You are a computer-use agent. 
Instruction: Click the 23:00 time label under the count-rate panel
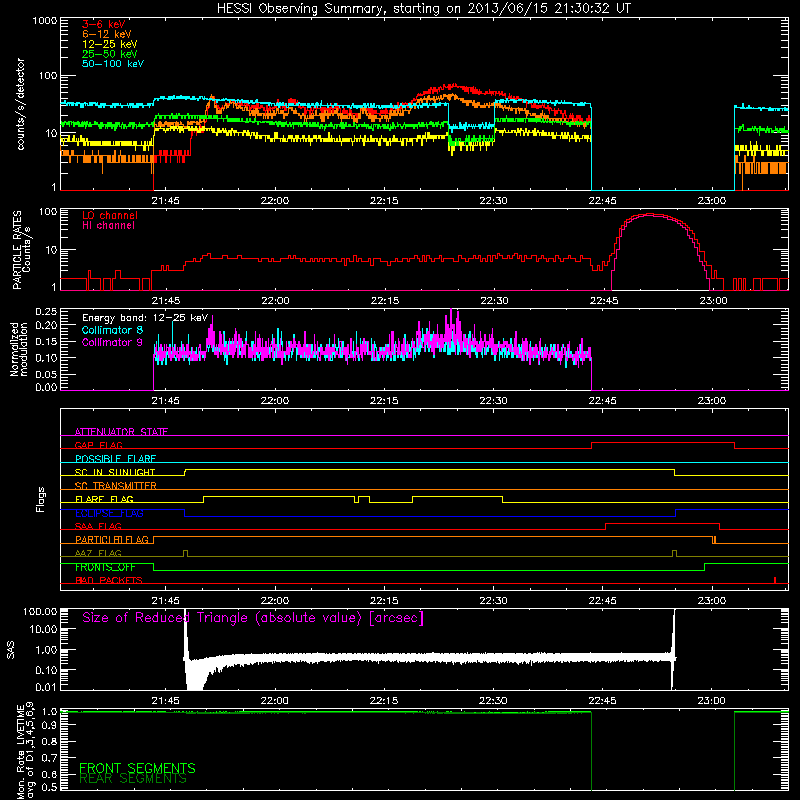pyautogui.click(x=712, y=201)
